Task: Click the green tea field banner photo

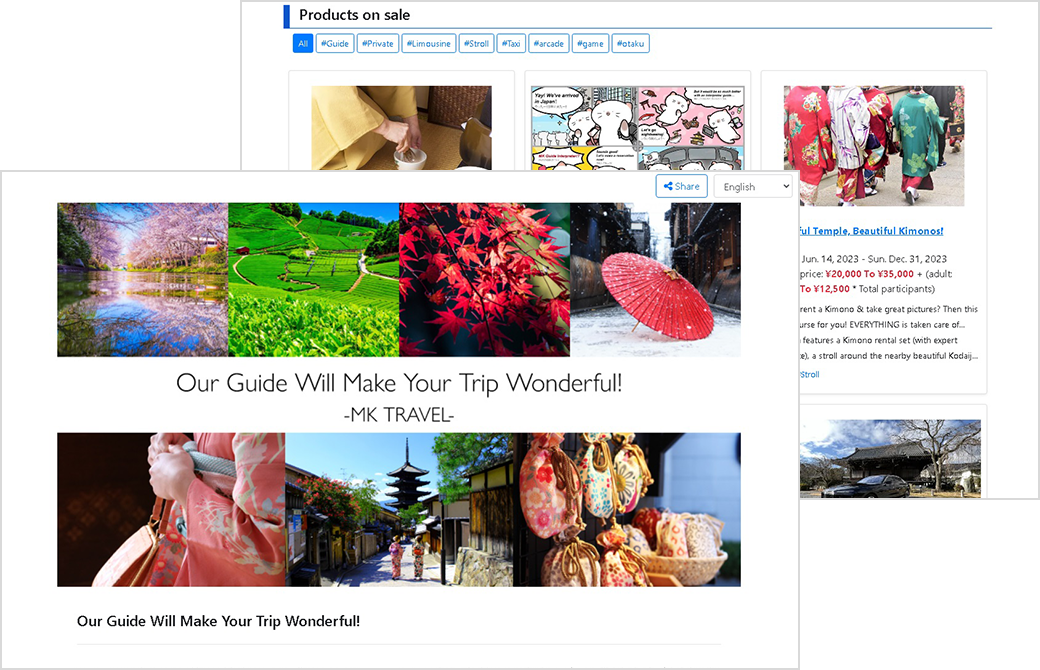Action: point(314,280)
